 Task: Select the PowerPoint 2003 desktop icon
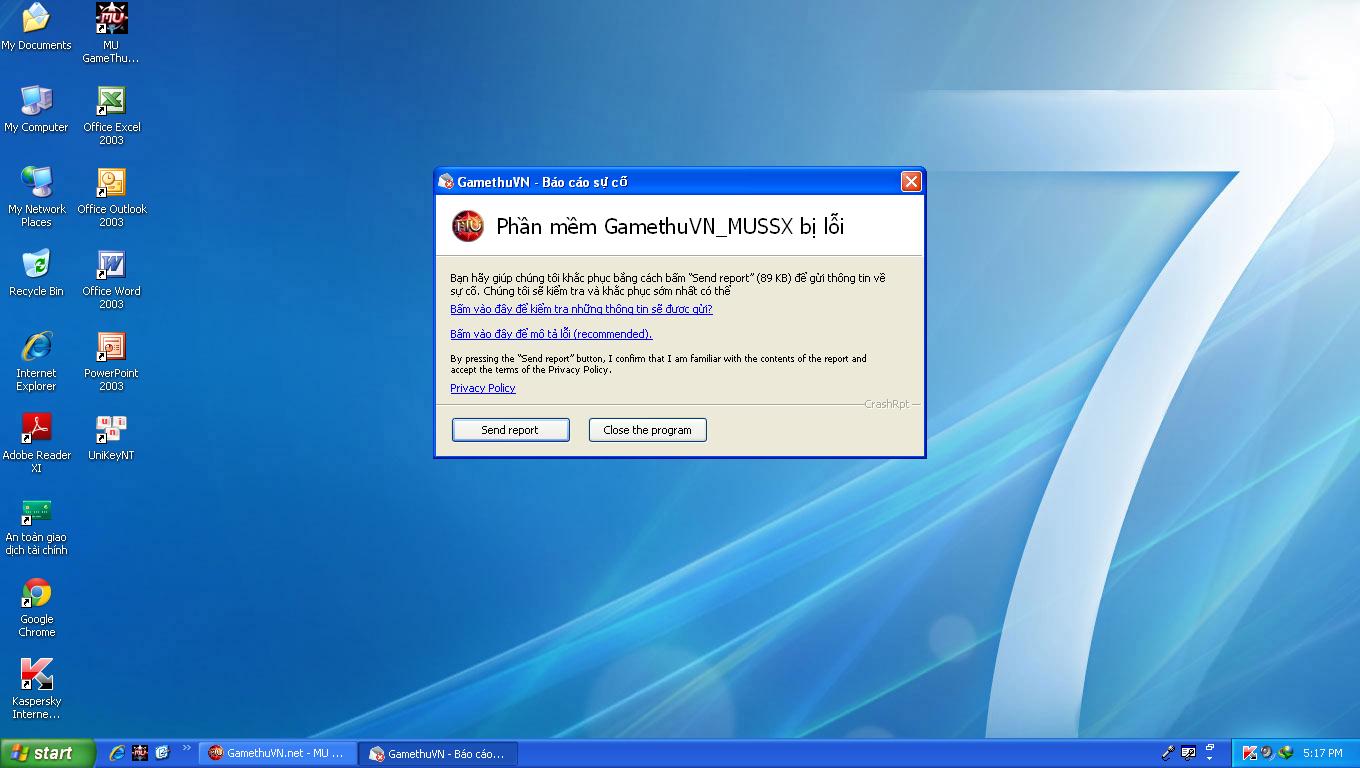(x=111, y=348)
